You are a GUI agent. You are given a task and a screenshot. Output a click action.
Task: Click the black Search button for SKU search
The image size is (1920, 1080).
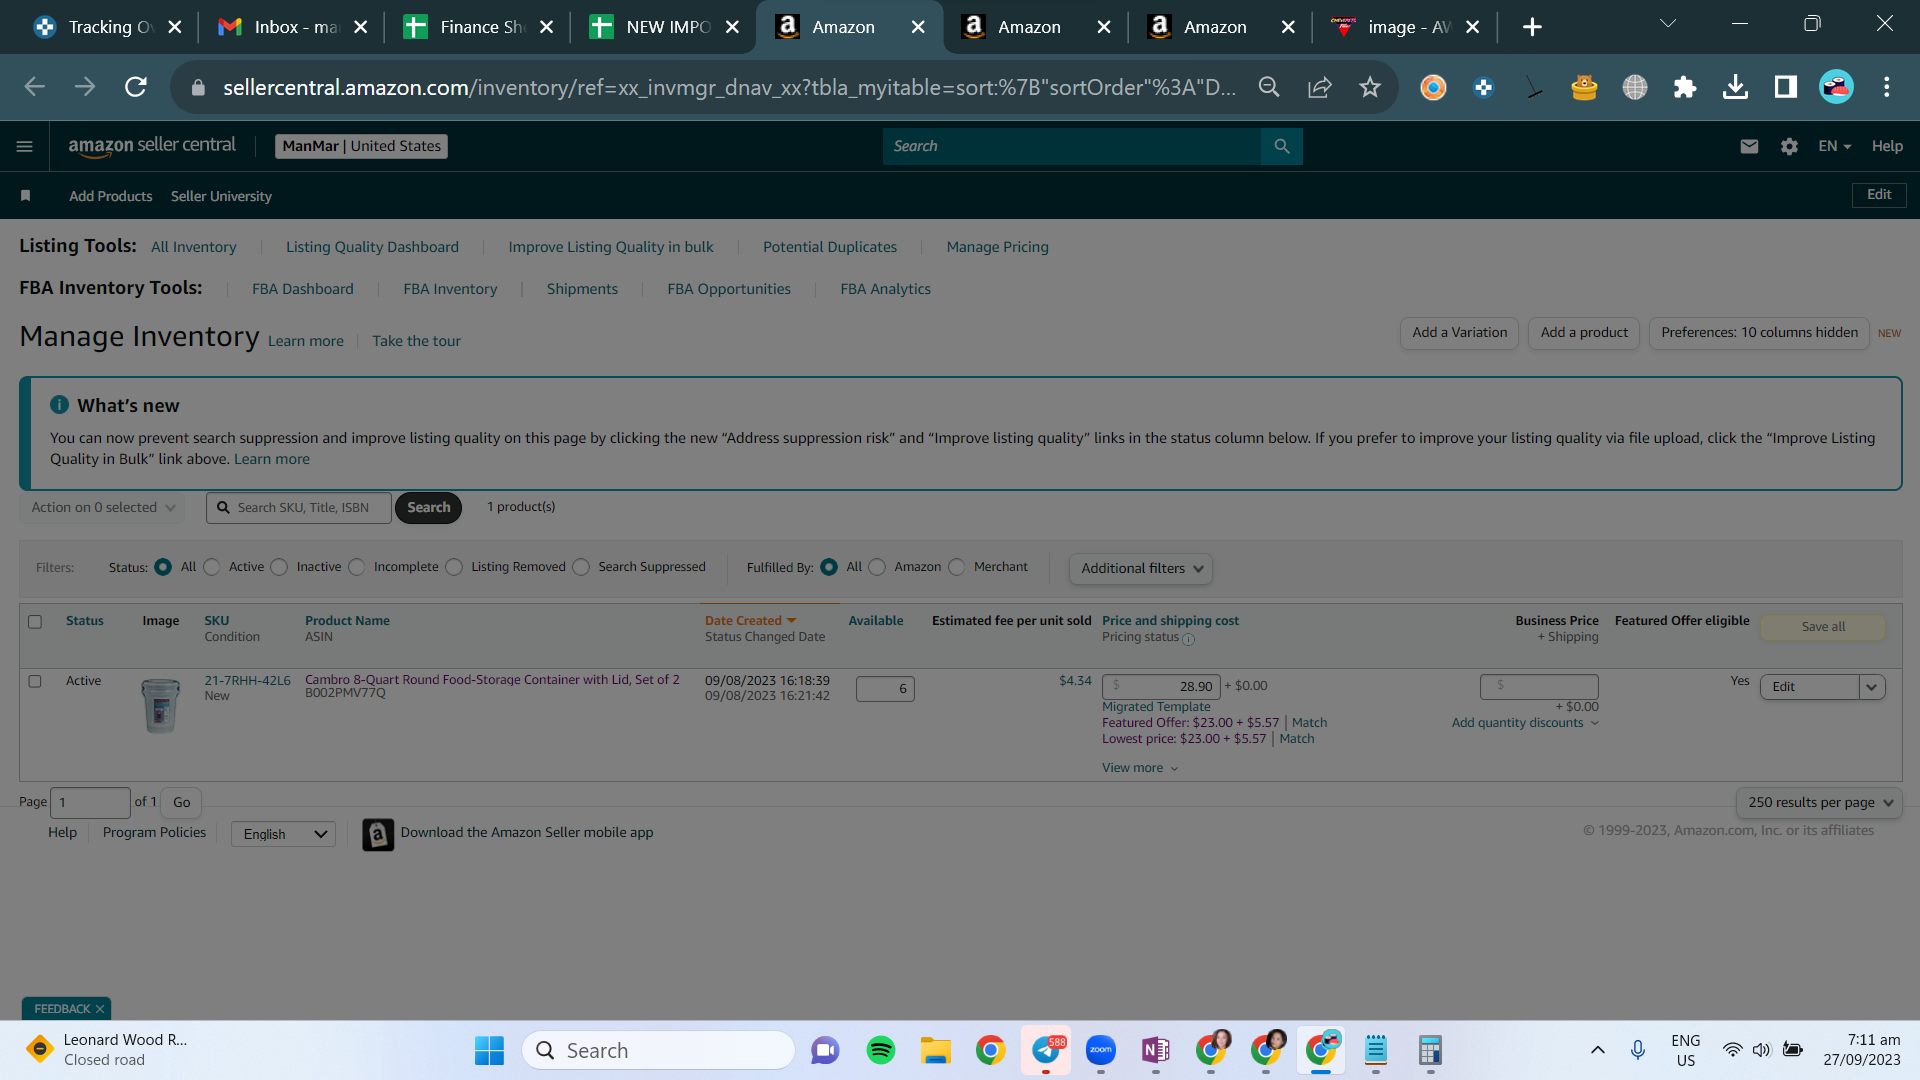tap(428, 507)
